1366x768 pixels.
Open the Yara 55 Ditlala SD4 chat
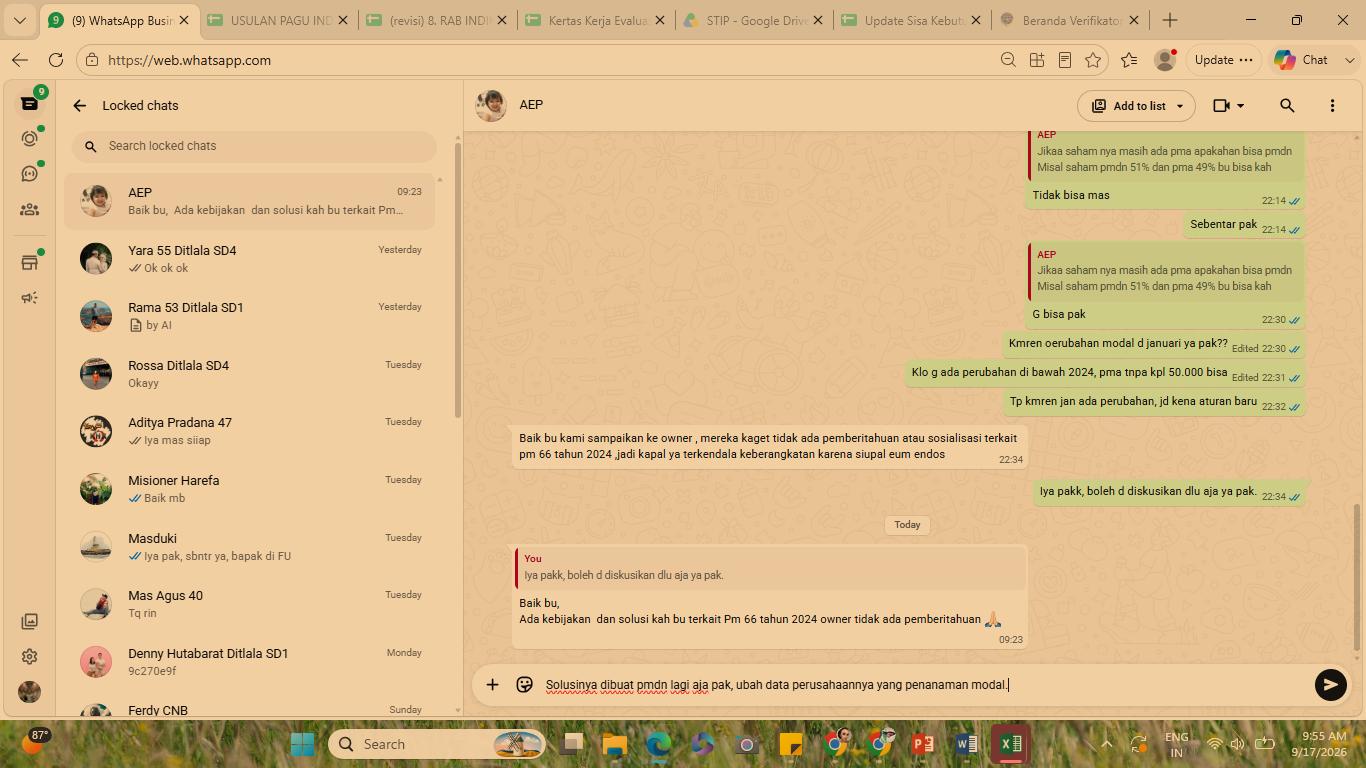click(x=250, y=259)
